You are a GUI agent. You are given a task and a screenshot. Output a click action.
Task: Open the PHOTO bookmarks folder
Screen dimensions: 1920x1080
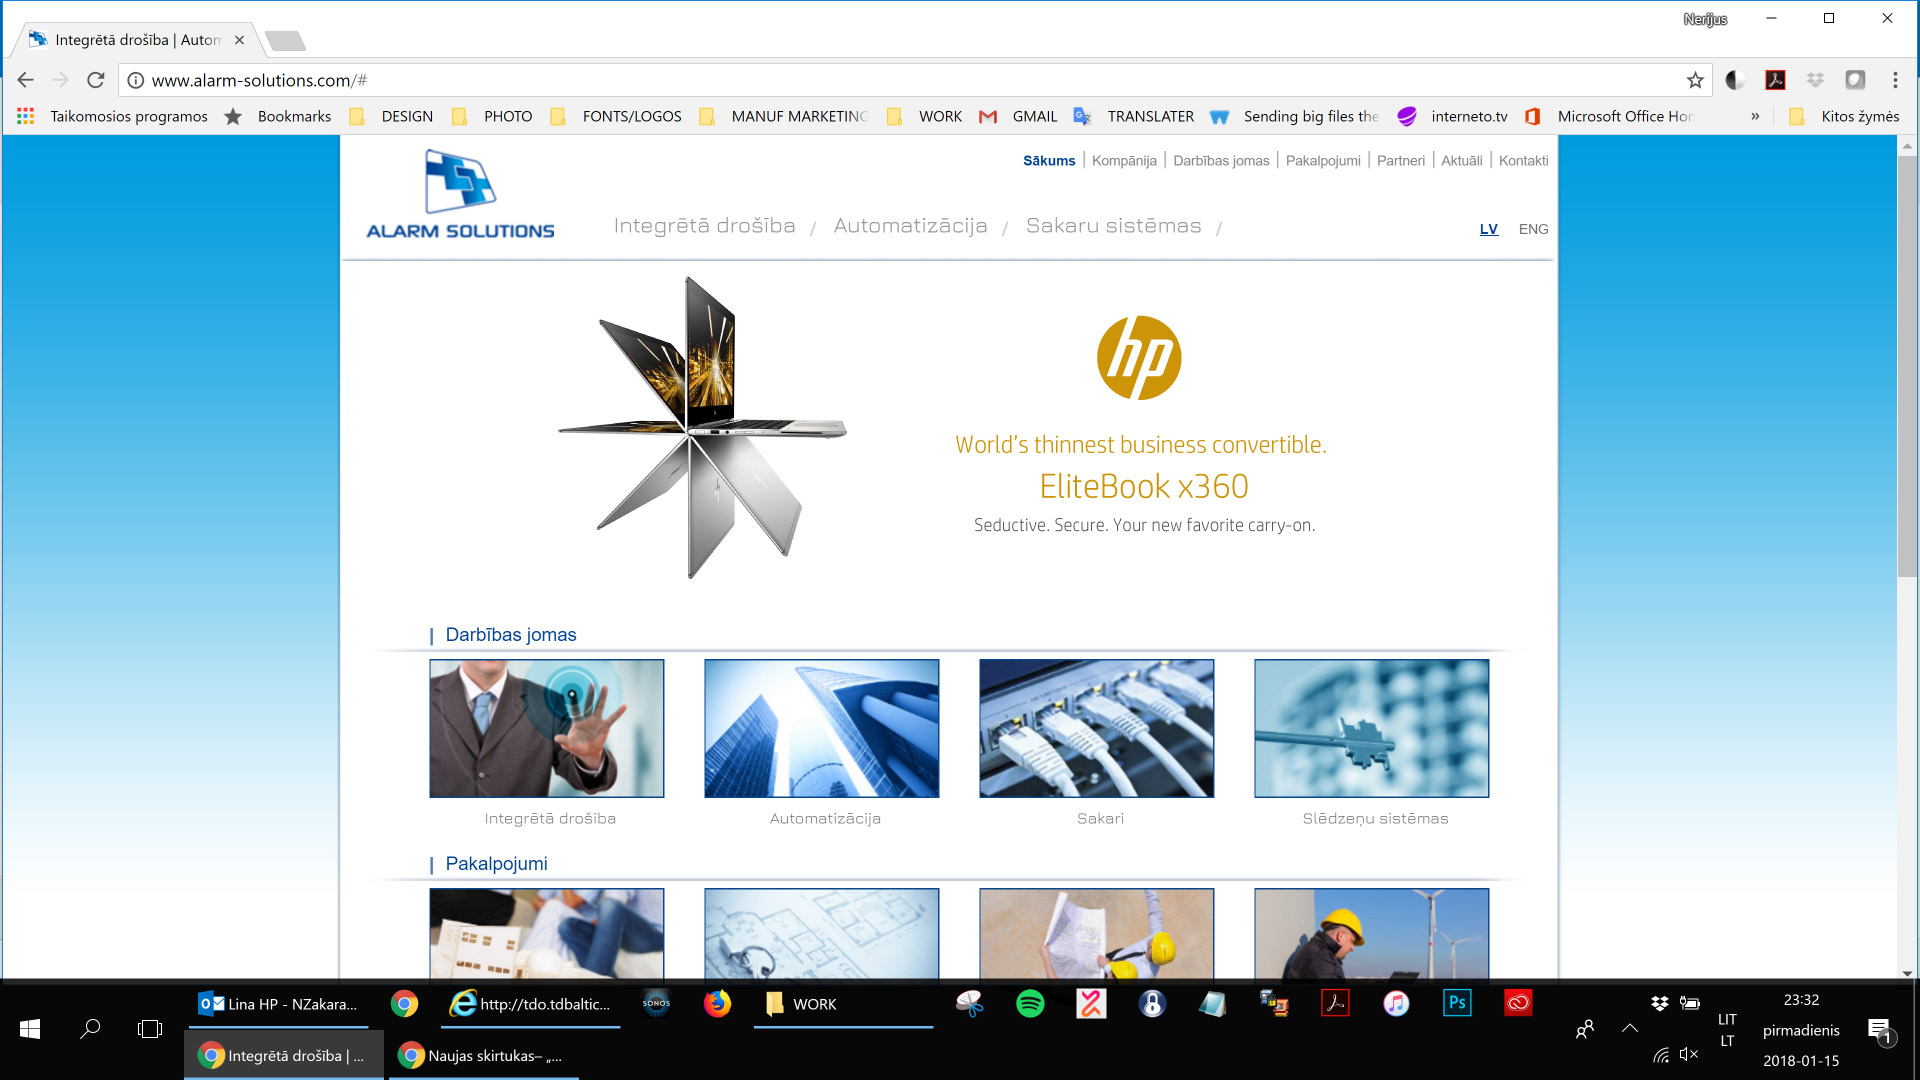tap(492, 116)
